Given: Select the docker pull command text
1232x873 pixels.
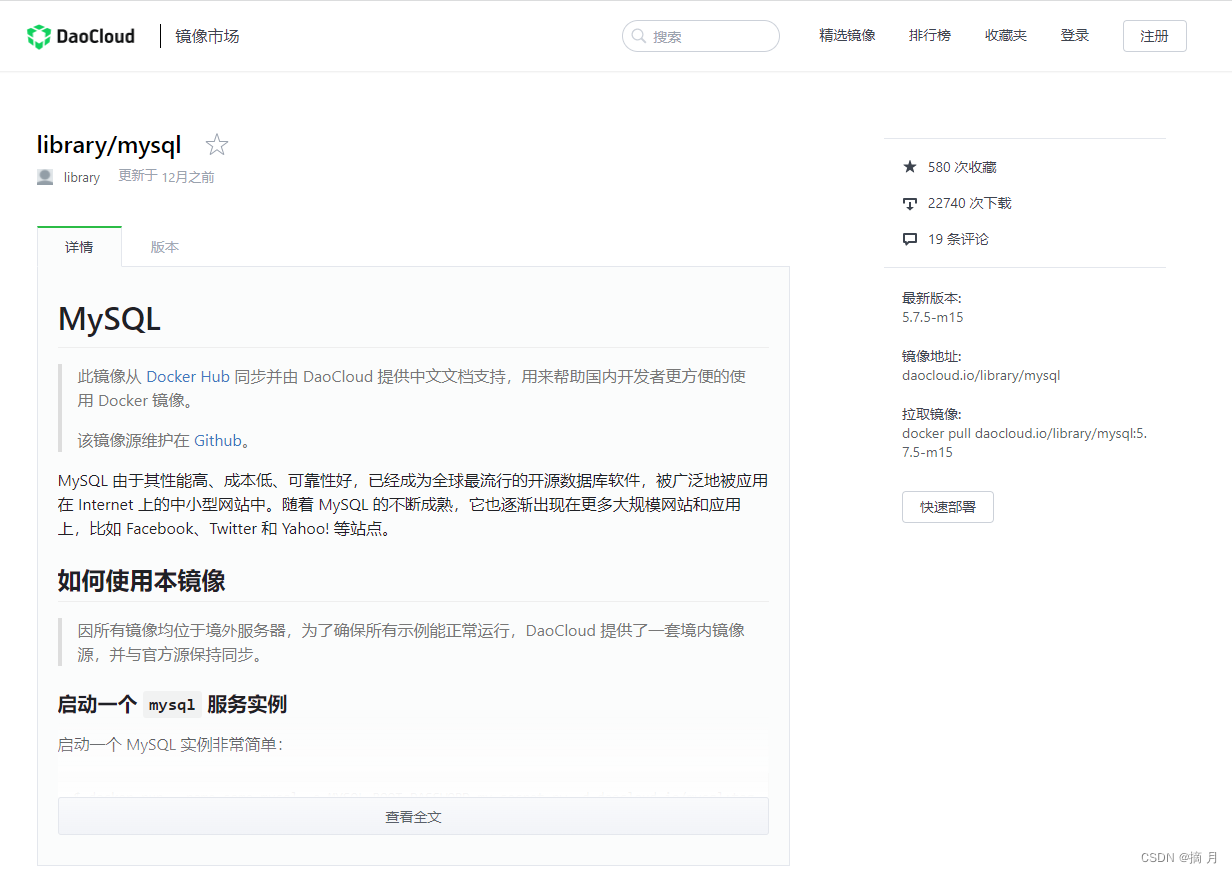Looking at the screenshot, I should coord(1025,443).
